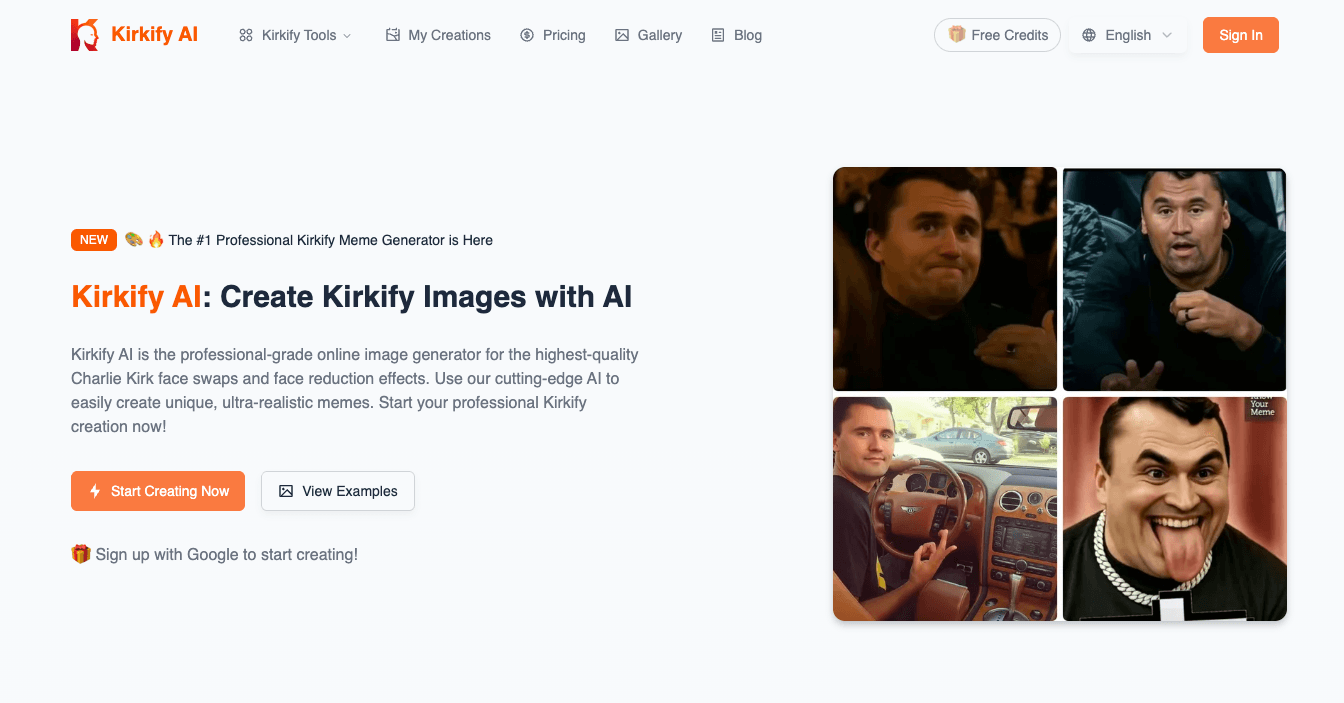Click the gift box icon in Free Credits
The width and height of the screenshot is (1344, 703).
click(x=957, y=35)
